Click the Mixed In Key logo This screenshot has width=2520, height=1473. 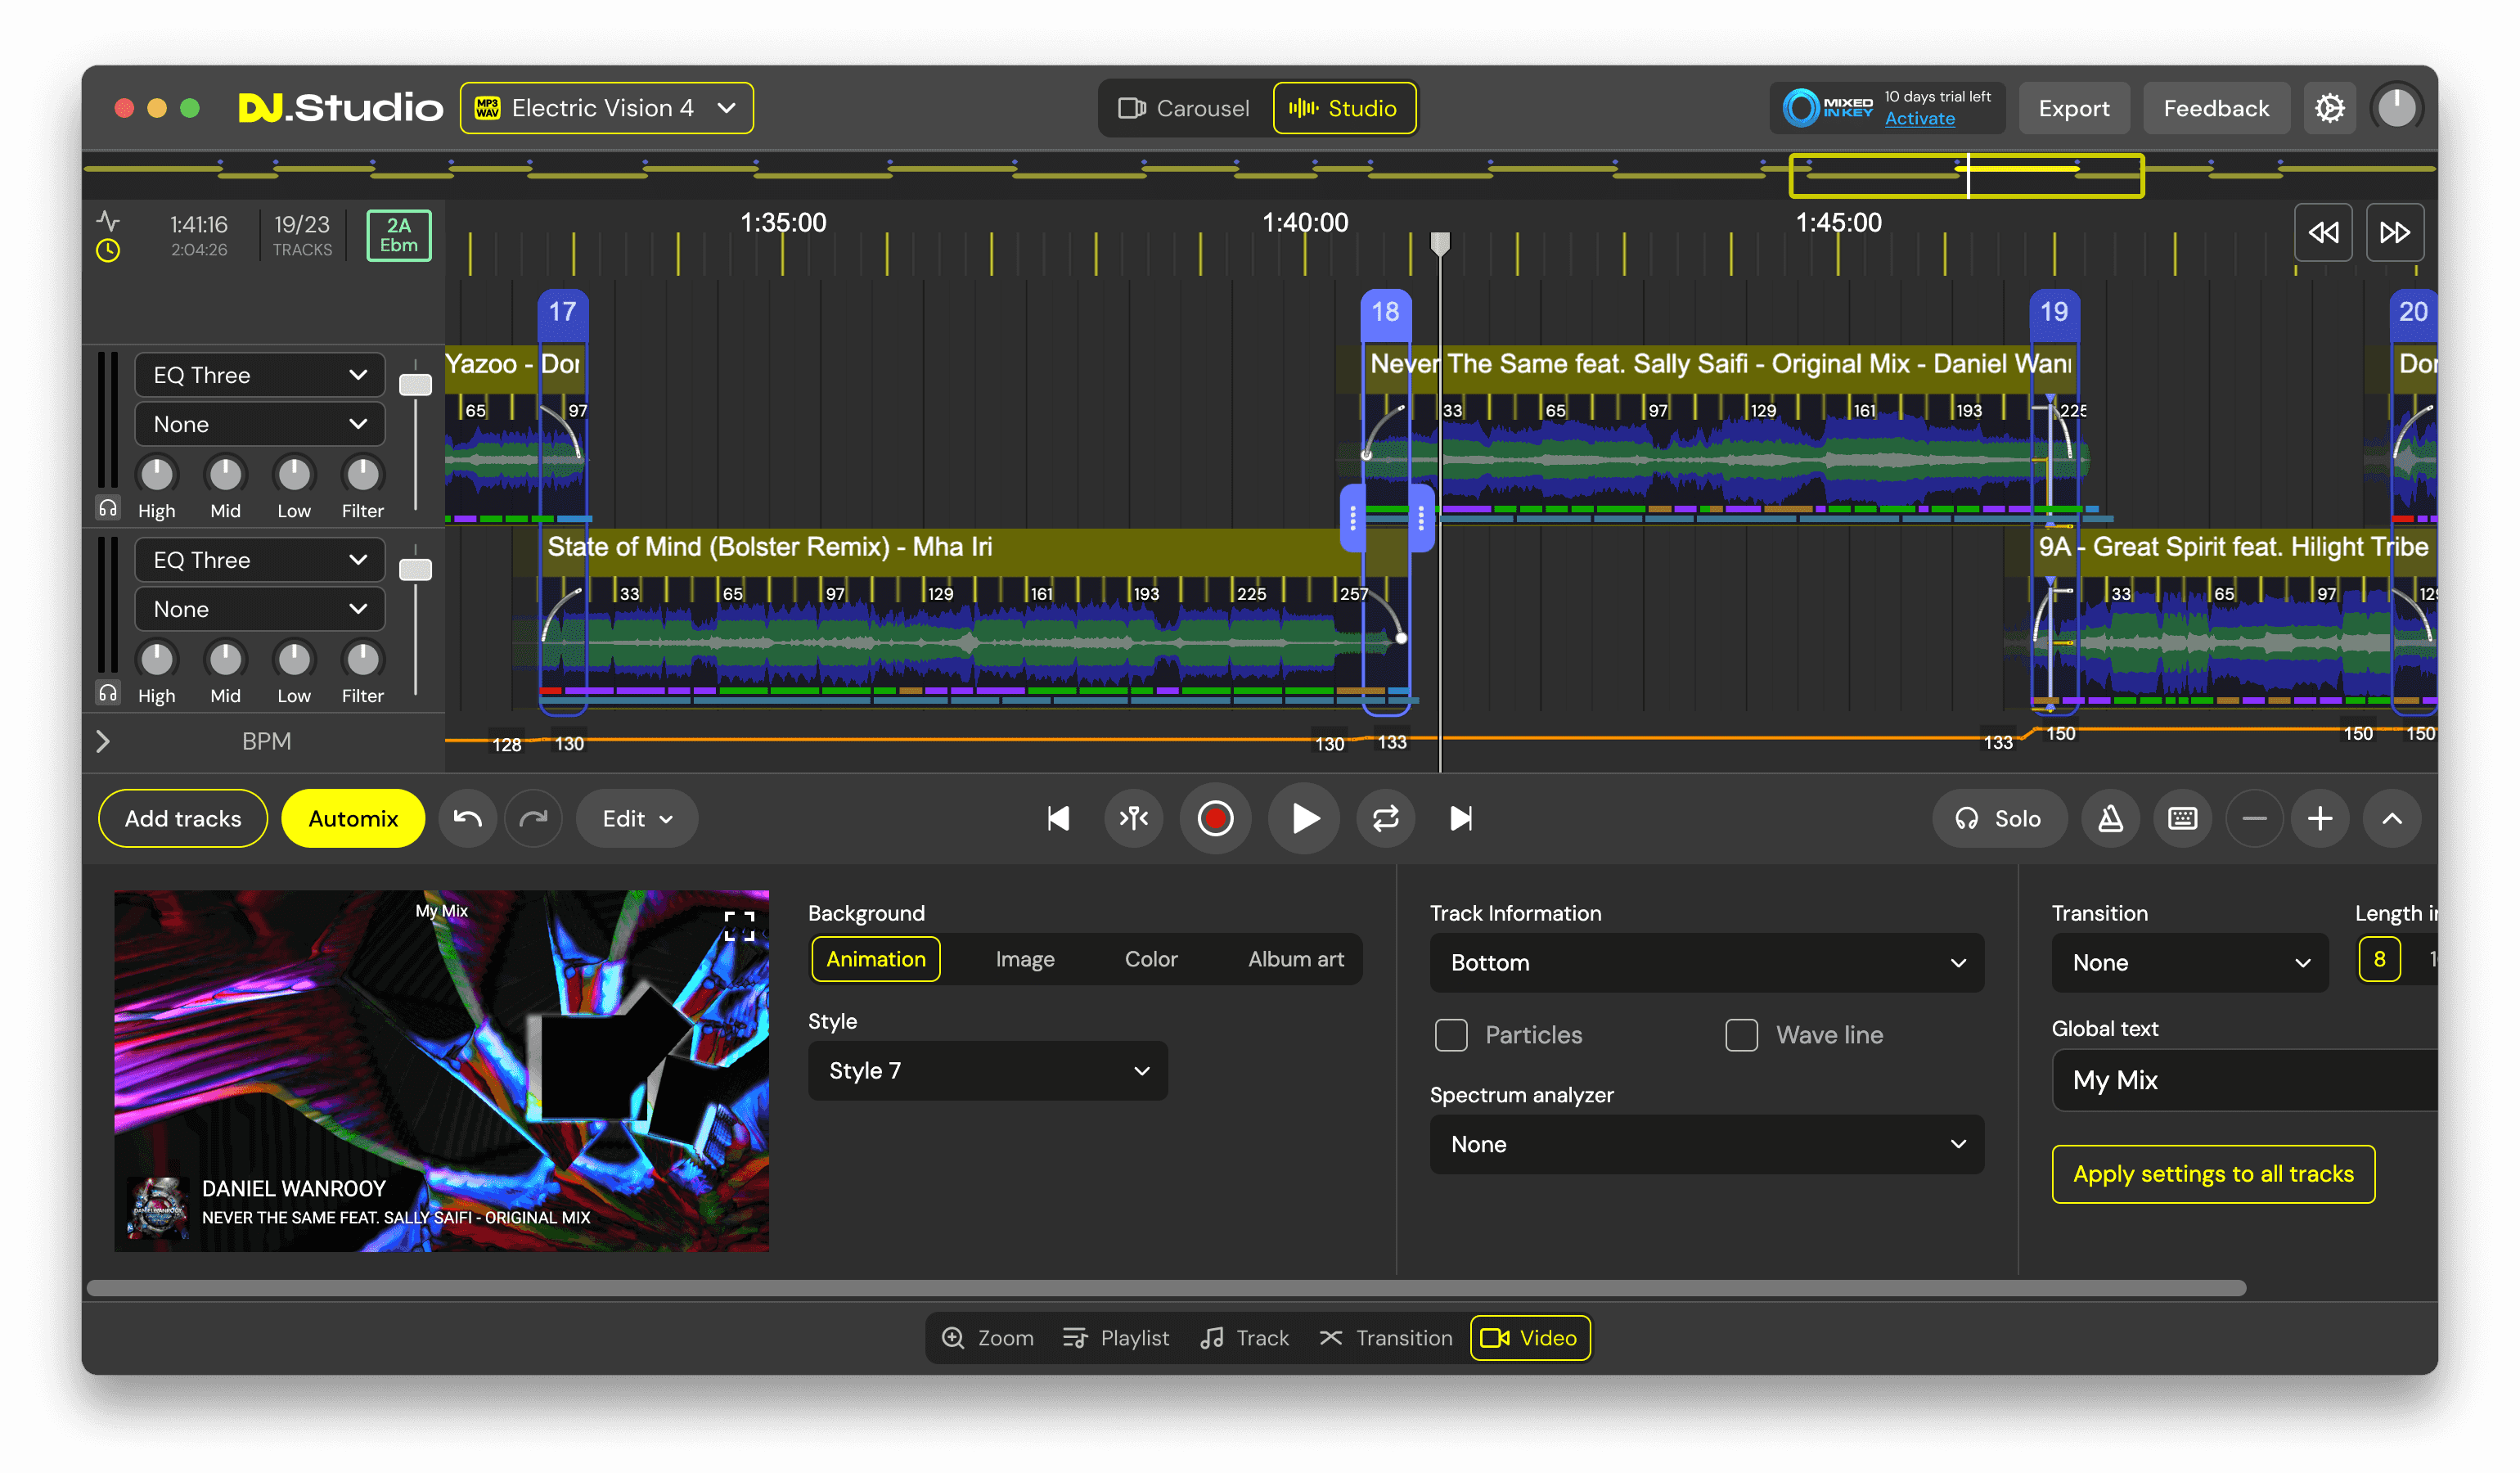tap(1828, 108)
